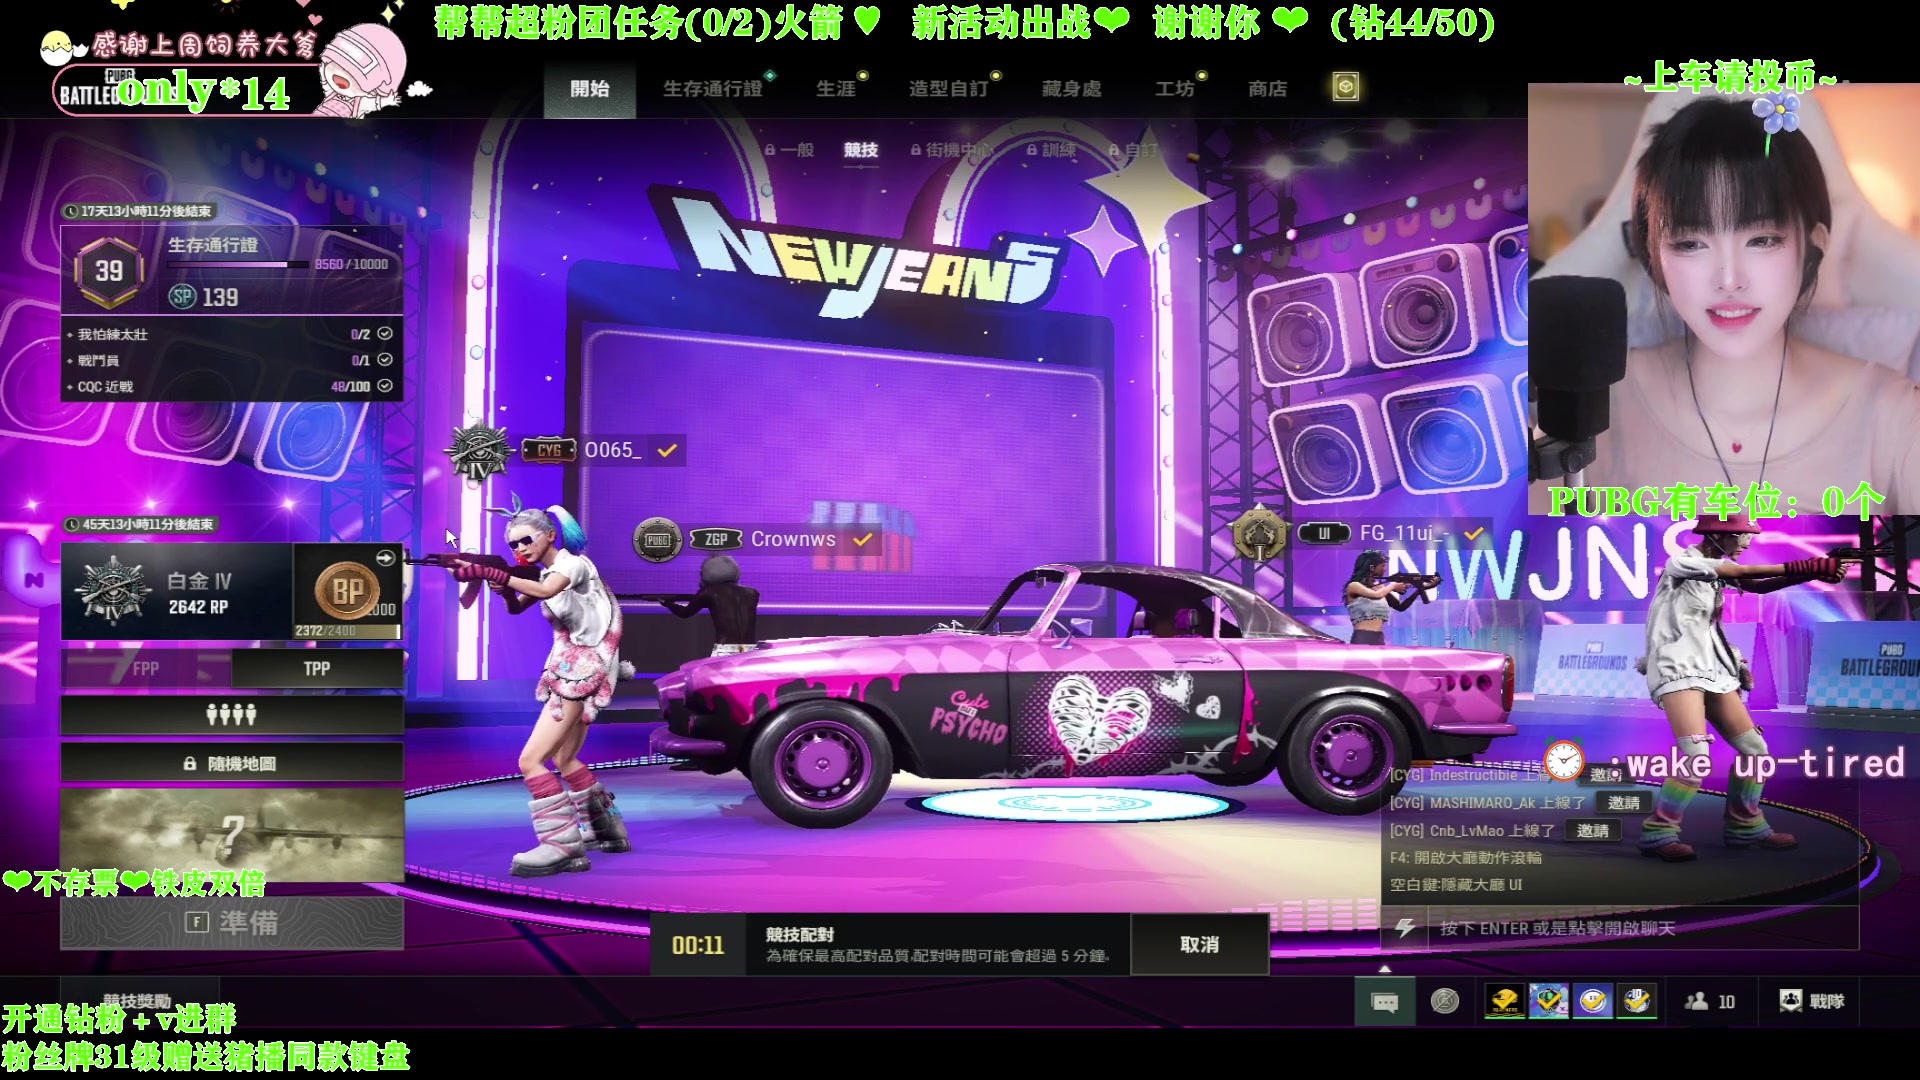Click the yellow box icon next to 商店

pos(1346,88)
